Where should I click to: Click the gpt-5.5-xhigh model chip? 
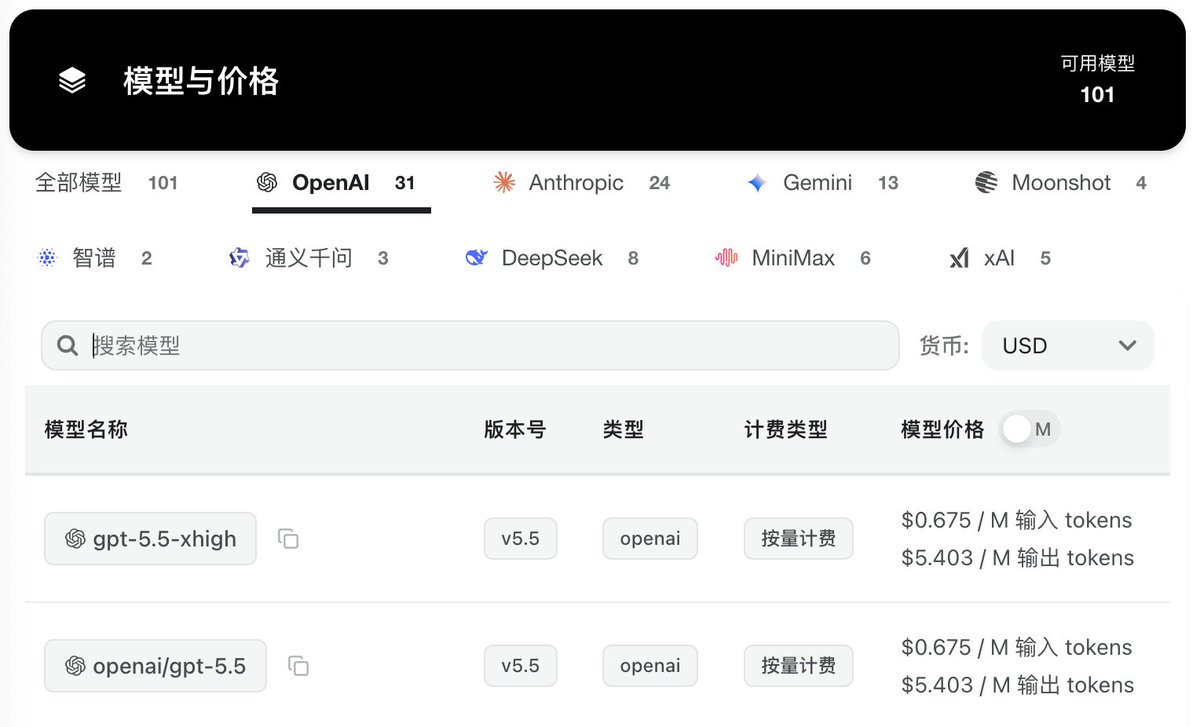[150, 539]
